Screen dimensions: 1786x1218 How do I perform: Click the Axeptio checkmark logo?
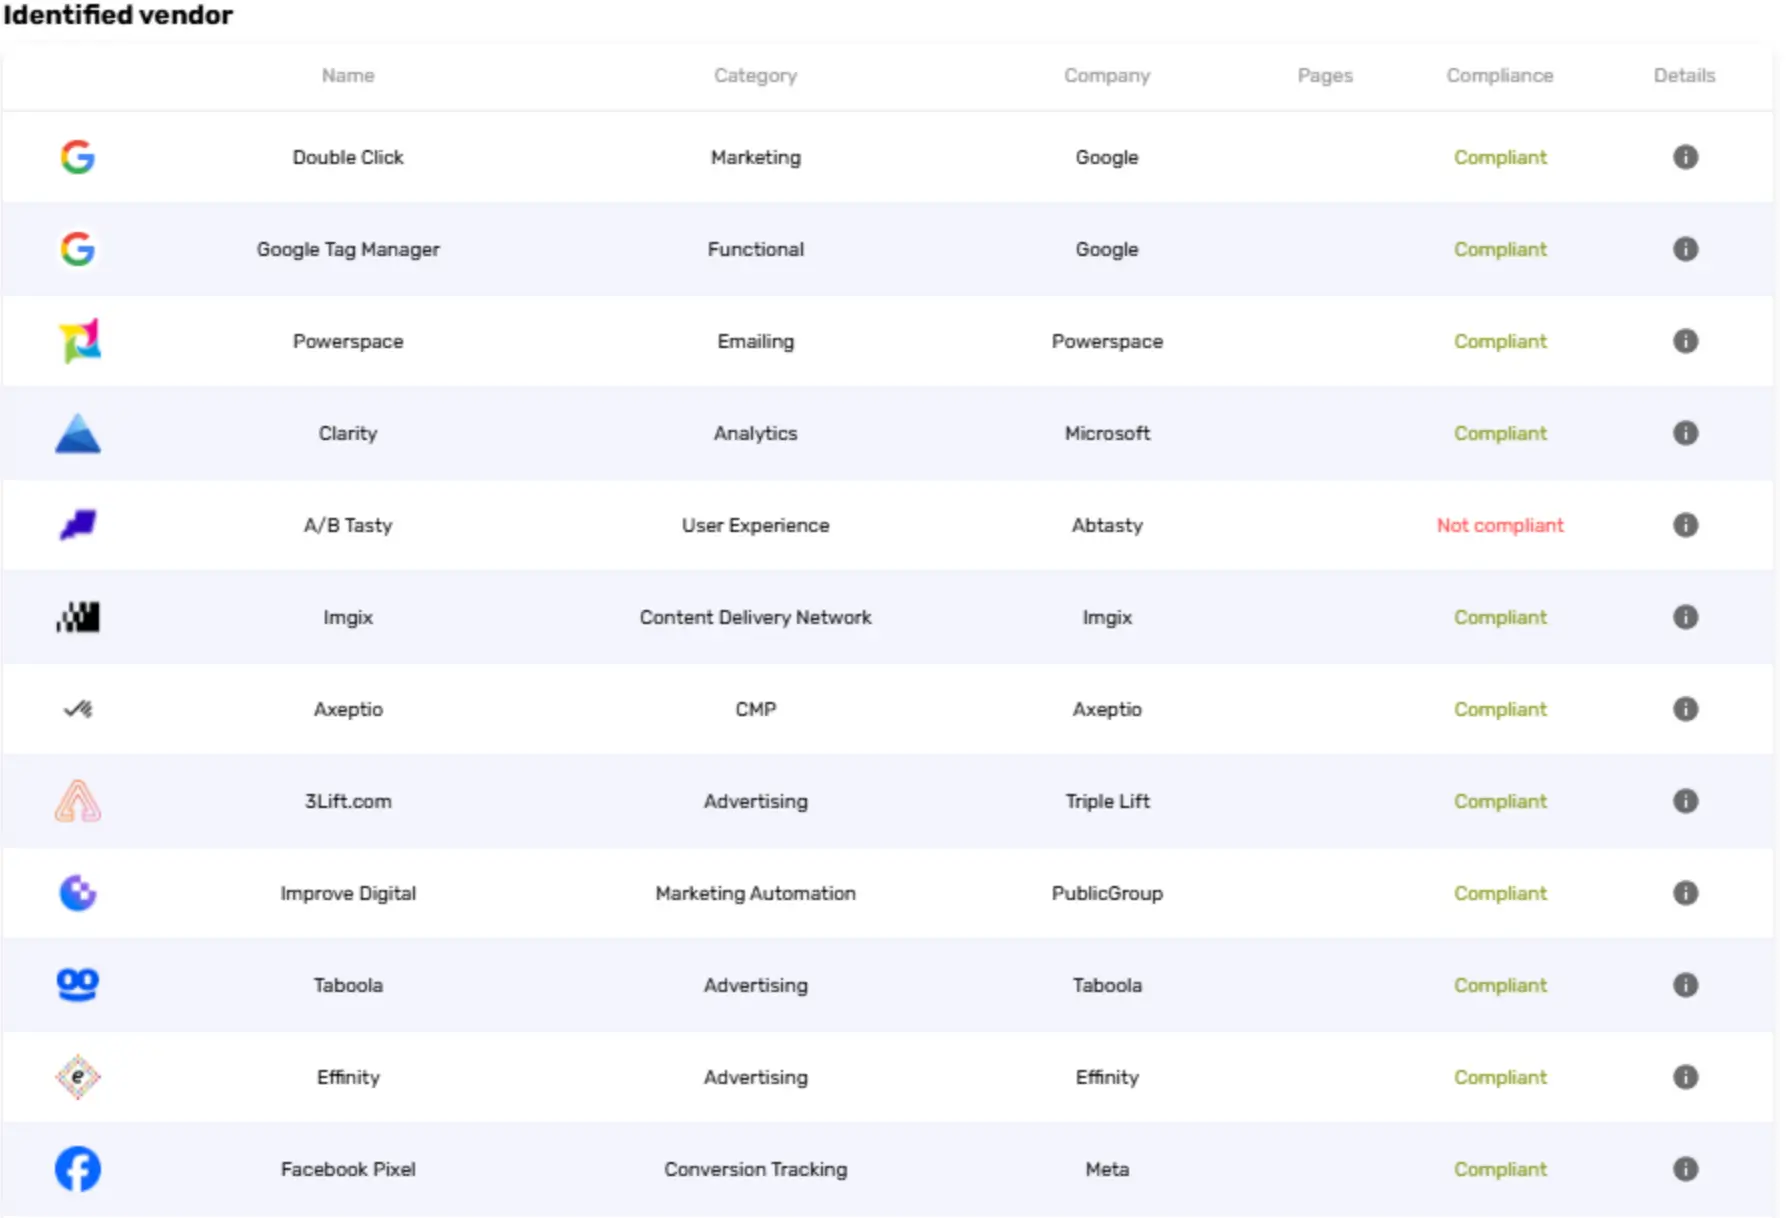click(78, 709)
